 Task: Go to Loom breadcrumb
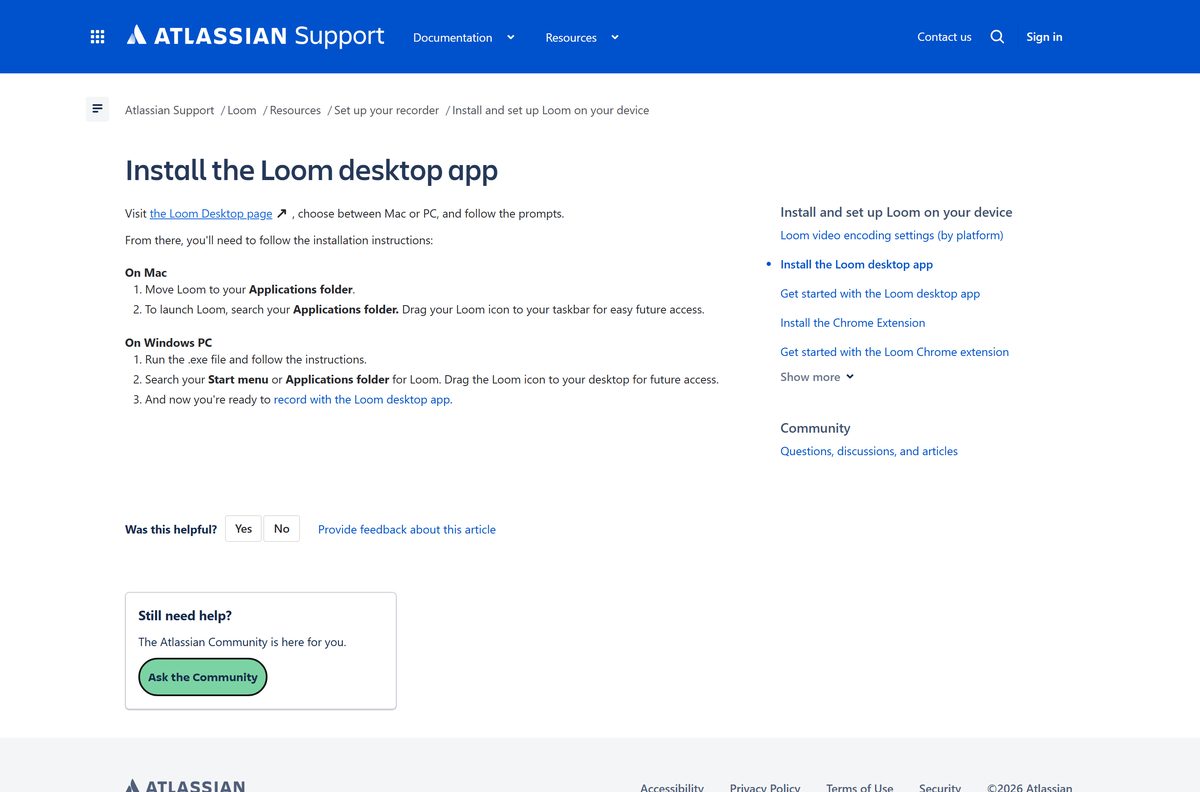coord(242,110)
